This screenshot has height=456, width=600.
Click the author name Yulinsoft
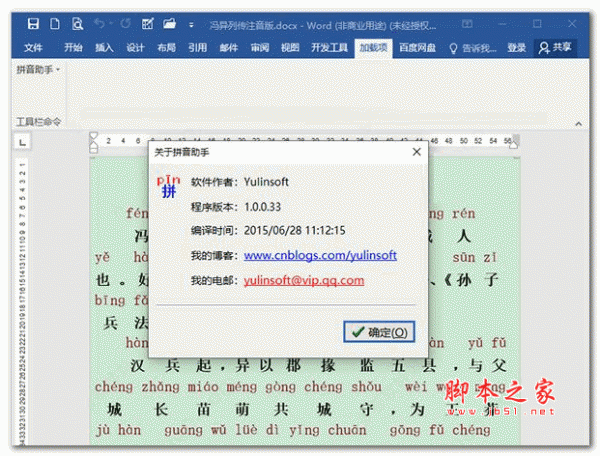point(266,182)
